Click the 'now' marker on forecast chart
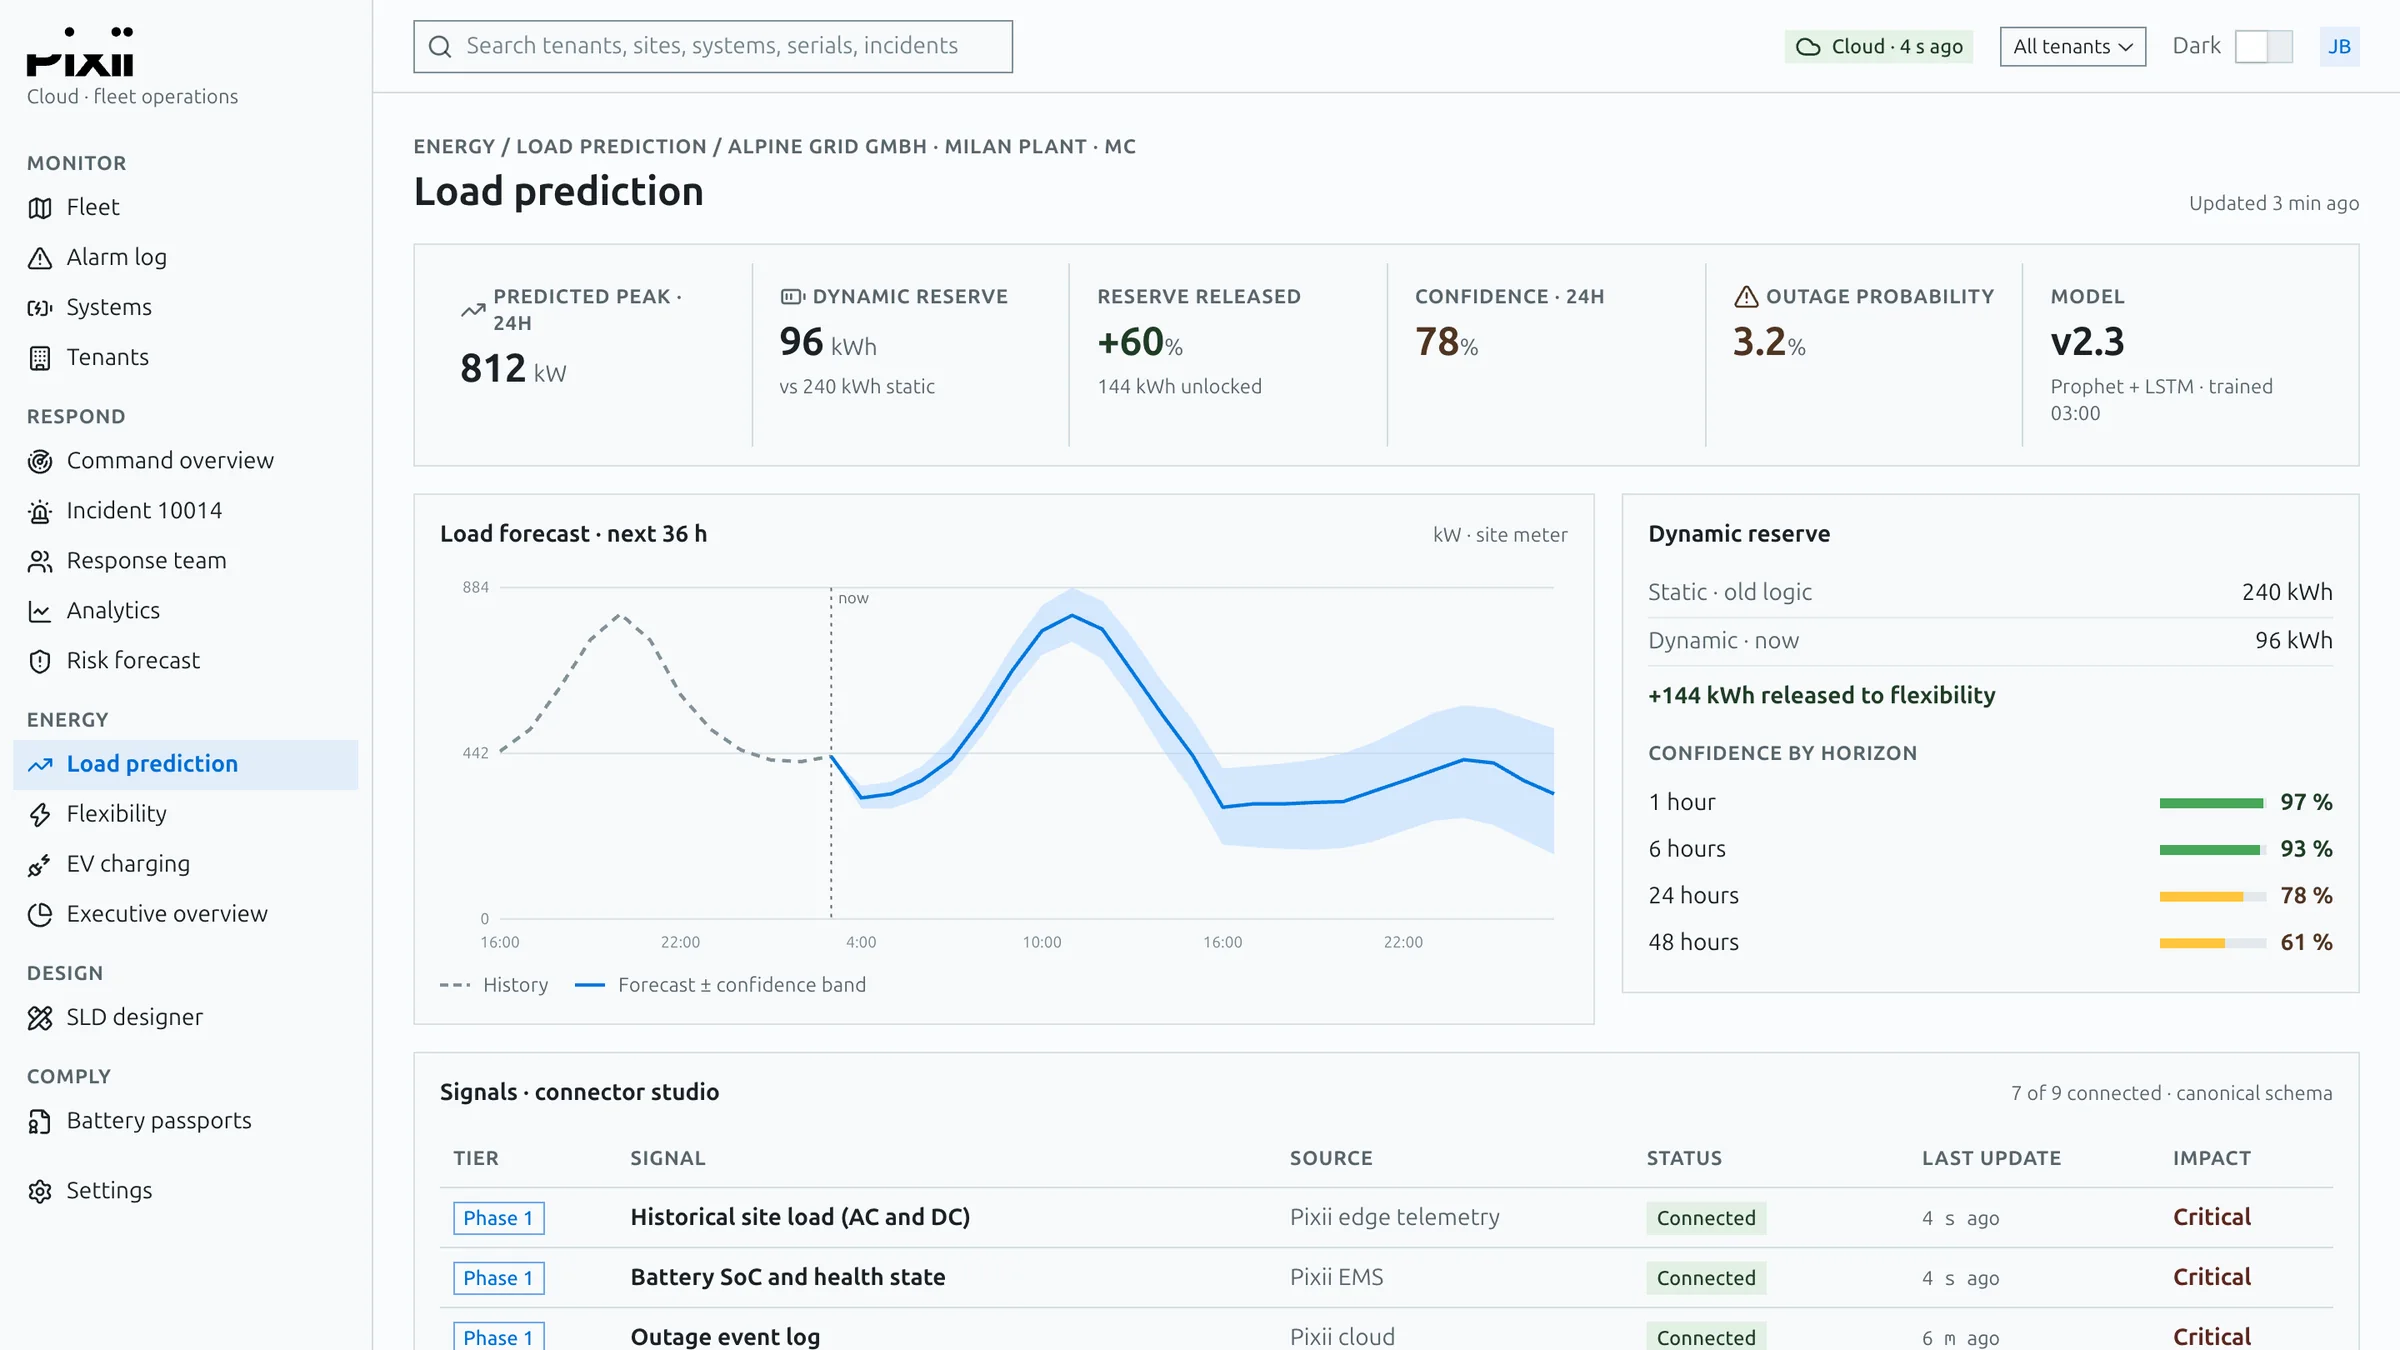 point(853,598)
